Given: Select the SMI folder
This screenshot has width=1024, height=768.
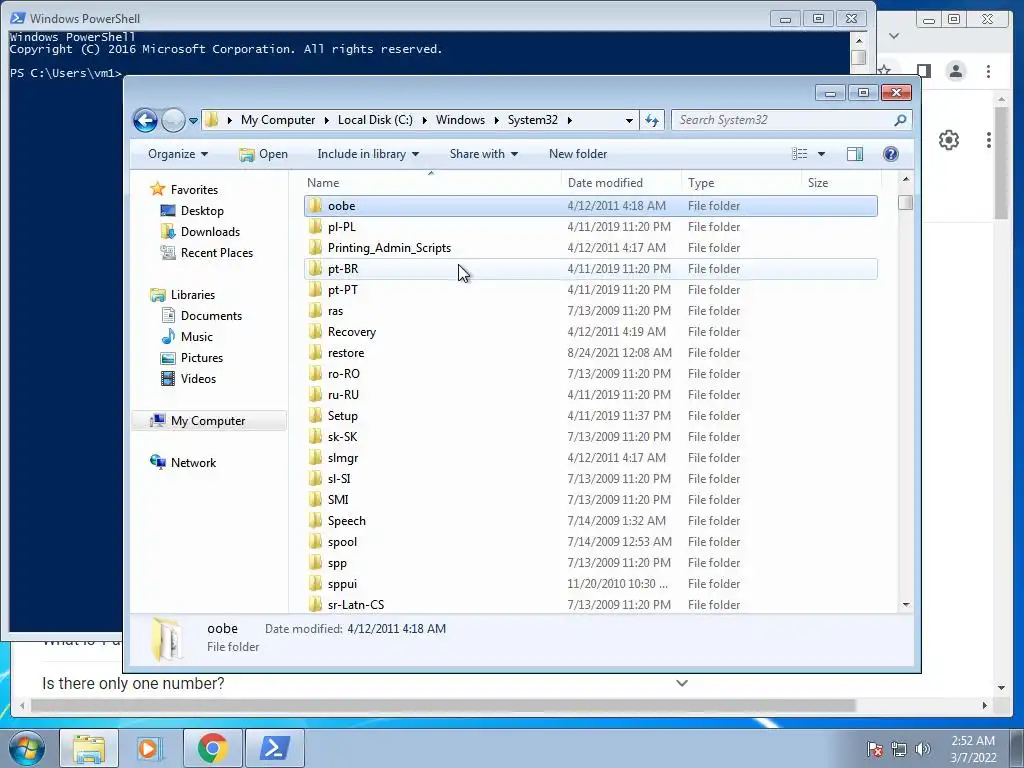Looking at the screenshot, I should (x=590, y=500).
